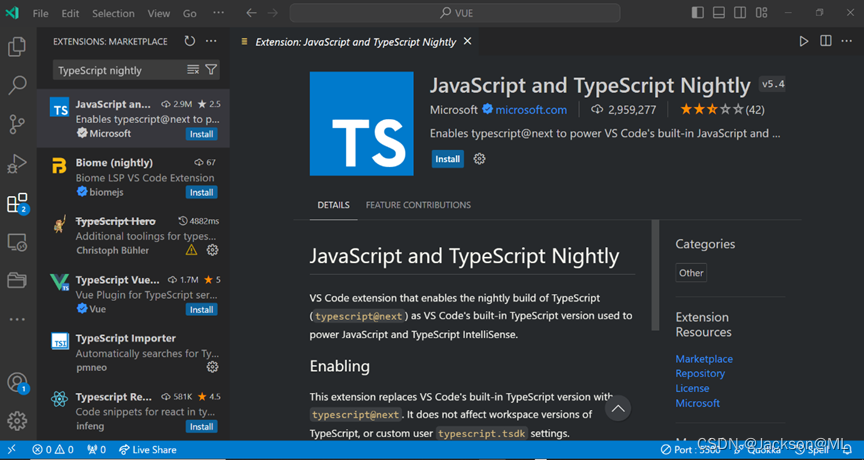Select TypeScript Hero extension row
The image size is (864, 460).
click(133, 236)
